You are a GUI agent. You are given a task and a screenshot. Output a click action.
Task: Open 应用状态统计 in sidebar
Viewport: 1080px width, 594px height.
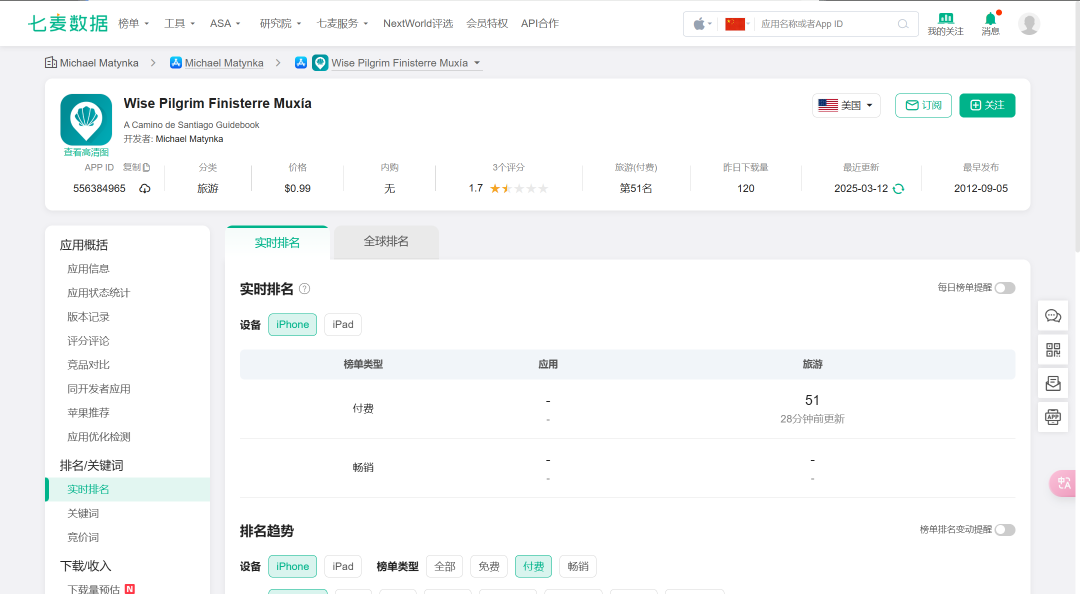[98, 293]
